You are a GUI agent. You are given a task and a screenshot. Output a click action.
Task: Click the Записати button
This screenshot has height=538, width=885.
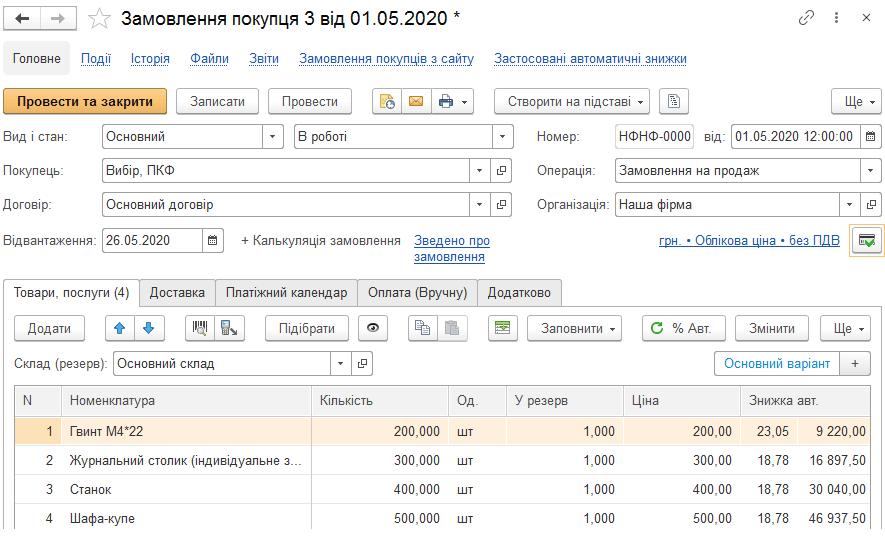coord(217,102)
